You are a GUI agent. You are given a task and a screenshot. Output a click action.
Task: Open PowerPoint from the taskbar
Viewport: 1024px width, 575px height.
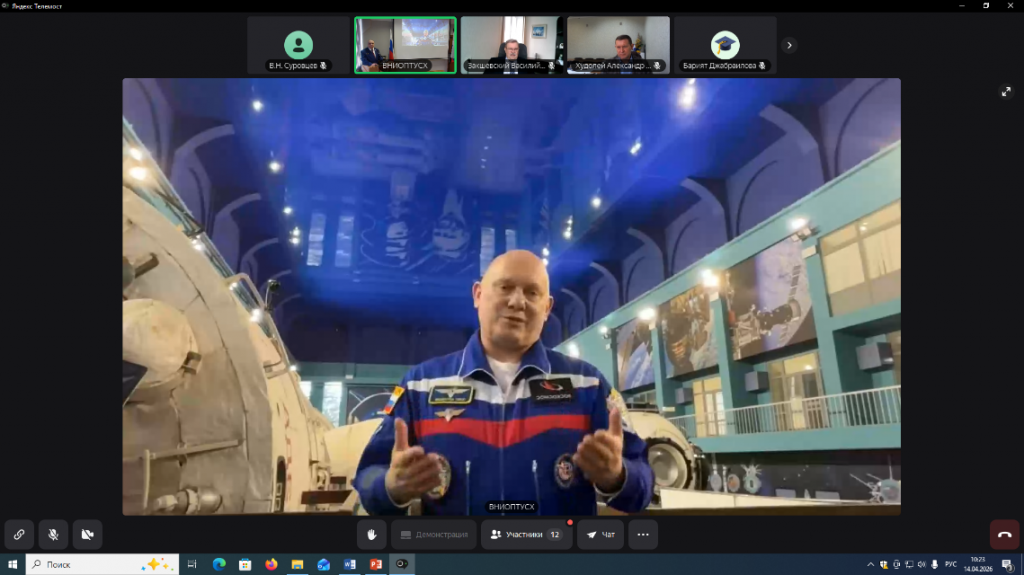(376, 564)
